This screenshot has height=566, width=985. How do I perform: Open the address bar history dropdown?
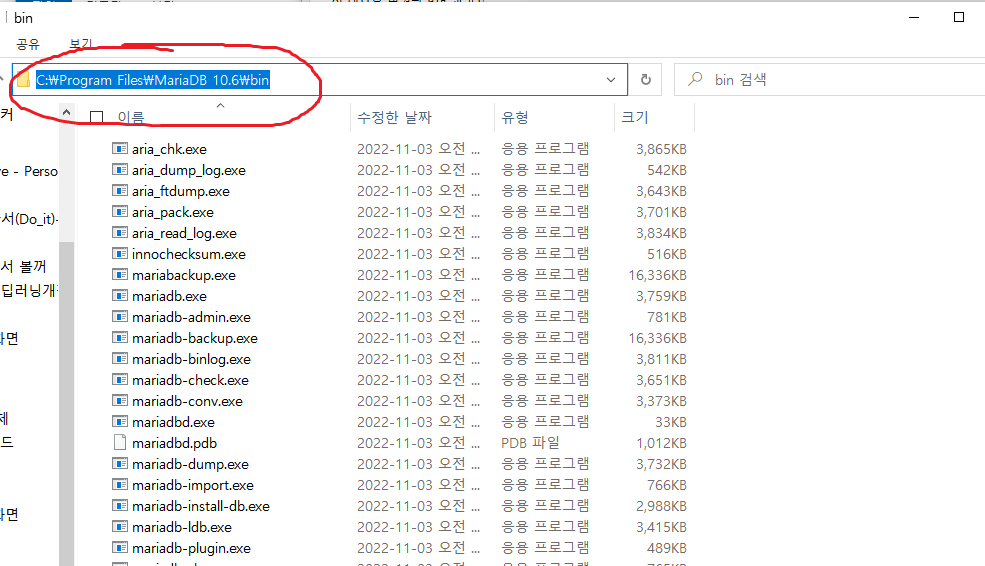[611, 80]
